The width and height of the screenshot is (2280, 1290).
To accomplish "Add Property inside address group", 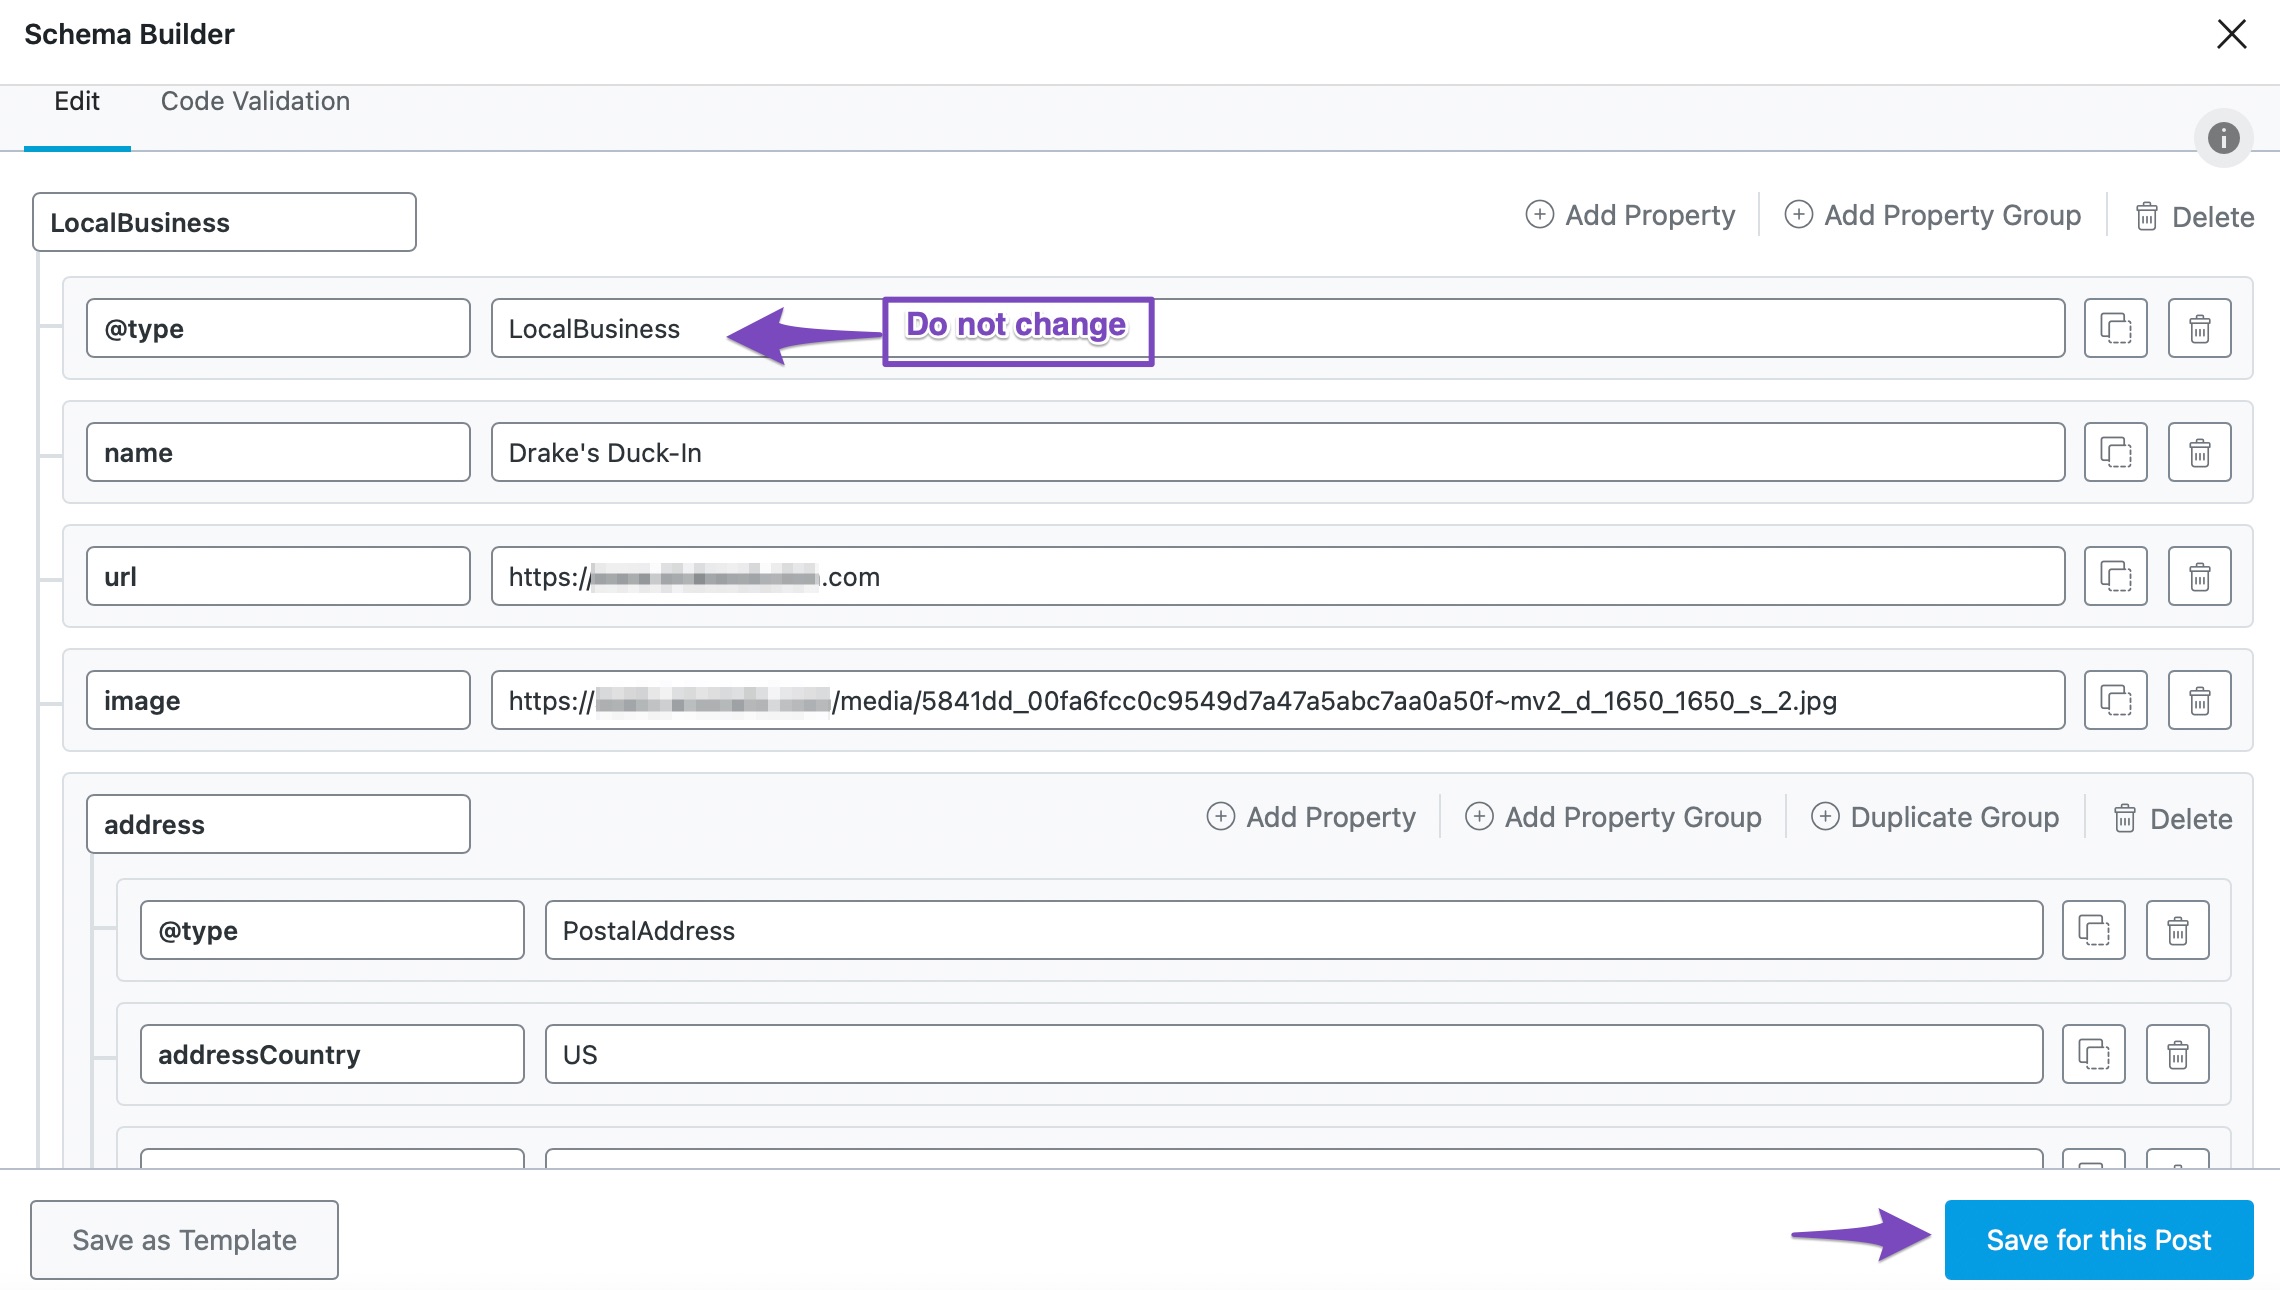I will pos(1311,817).
